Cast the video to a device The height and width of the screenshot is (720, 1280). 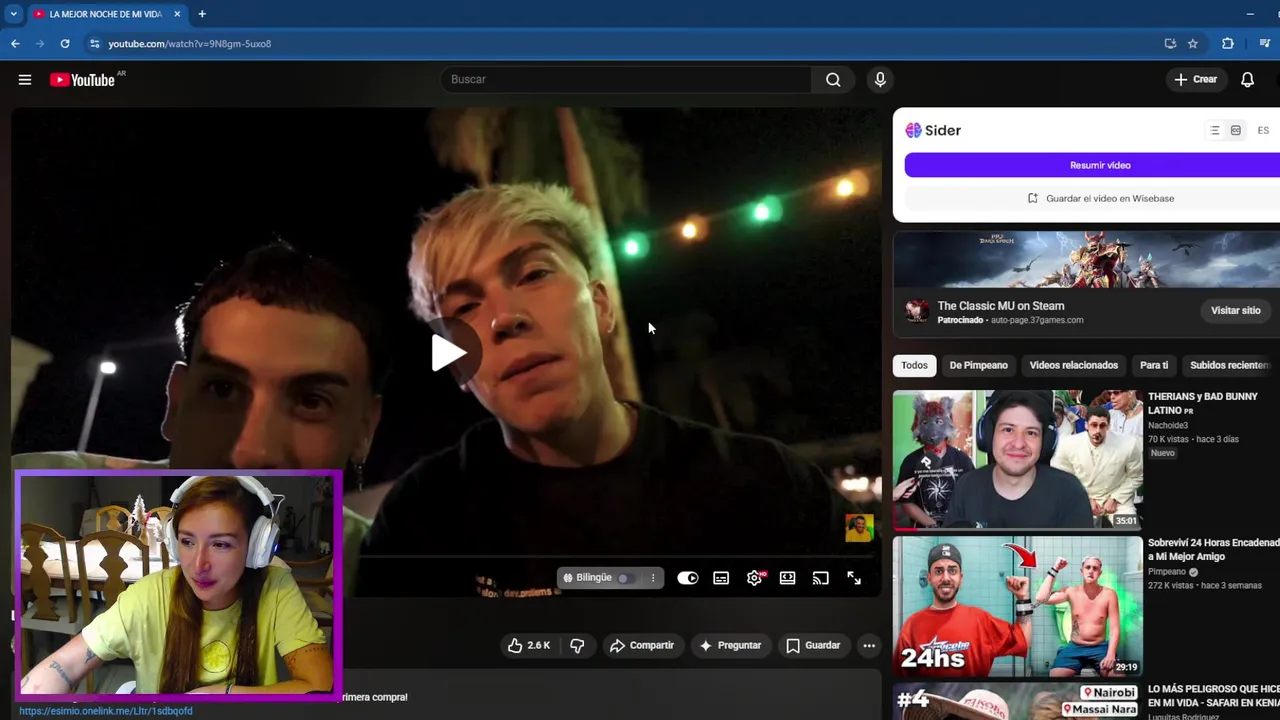point(821,578)
